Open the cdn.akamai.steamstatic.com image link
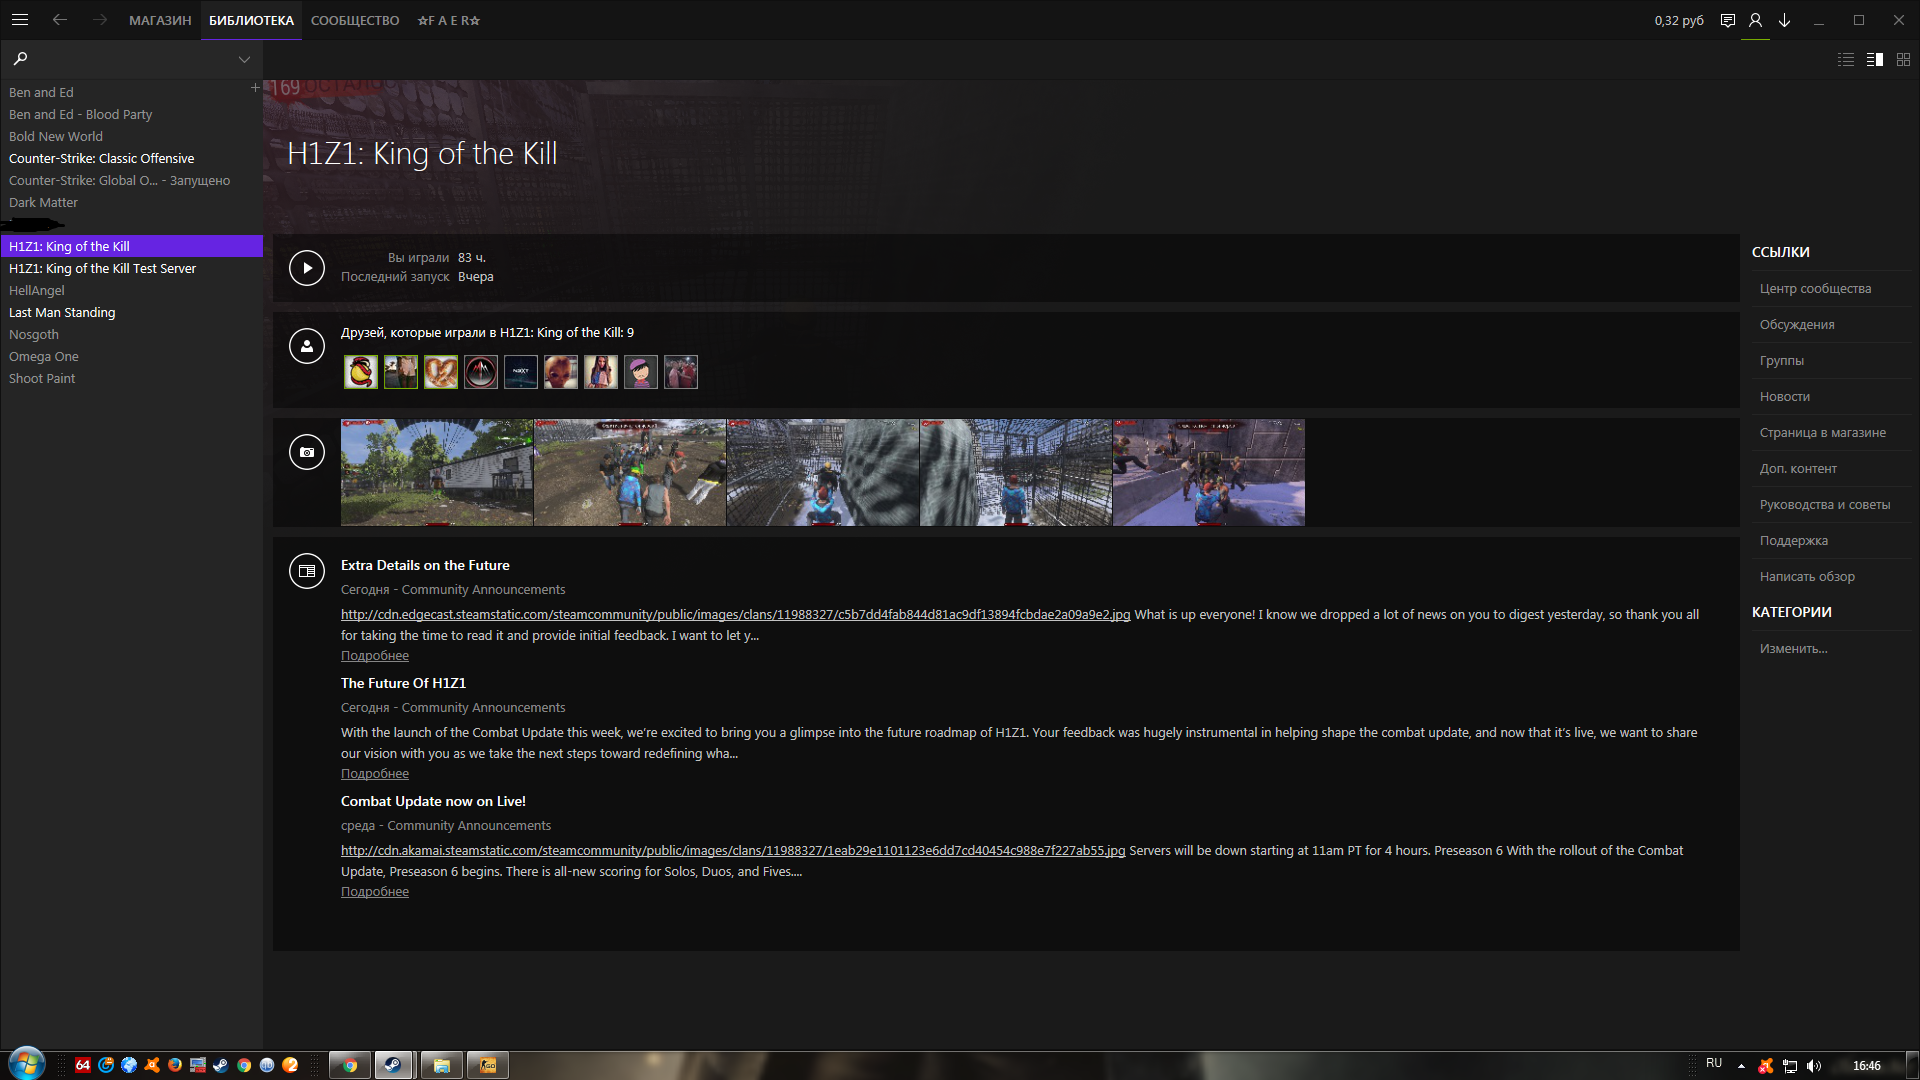 click(x=733, y=850)
